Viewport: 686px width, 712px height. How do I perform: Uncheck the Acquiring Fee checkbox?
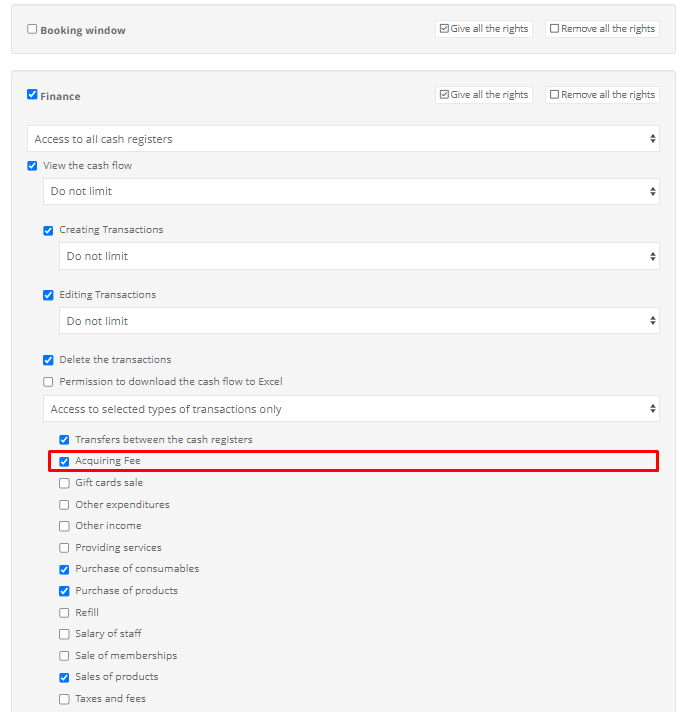pos(64,461)
